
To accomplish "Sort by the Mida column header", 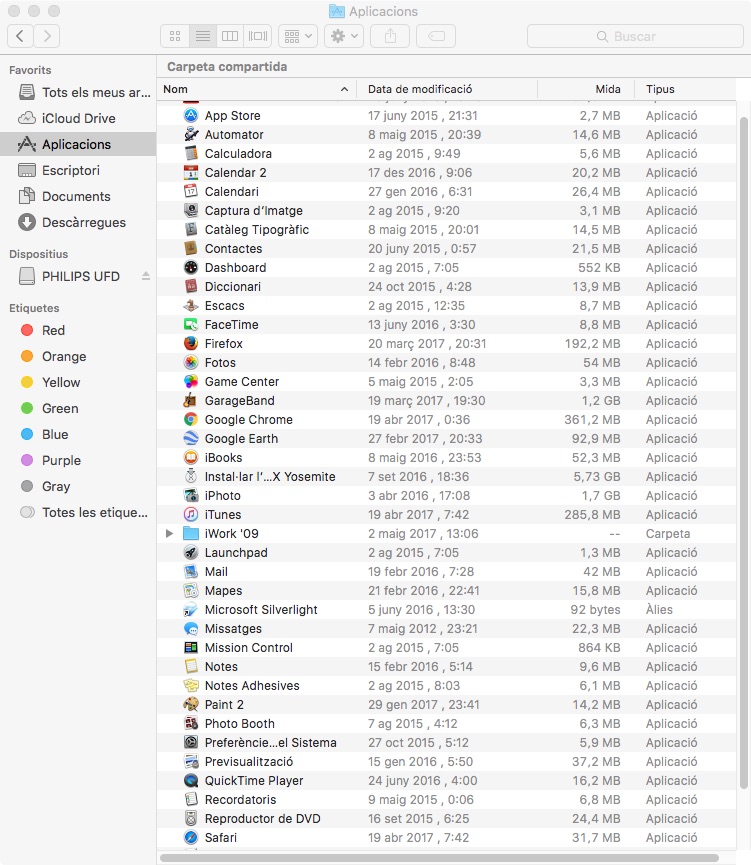I will (585, 89).
